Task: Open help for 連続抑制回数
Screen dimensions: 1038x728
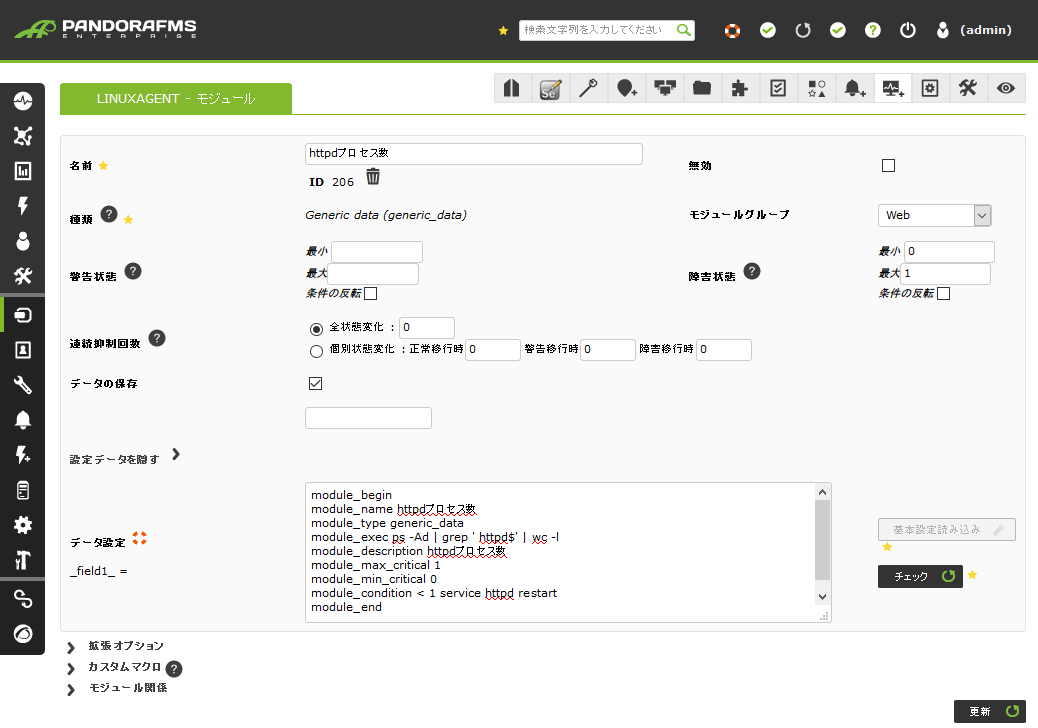Action: point(157,338)
